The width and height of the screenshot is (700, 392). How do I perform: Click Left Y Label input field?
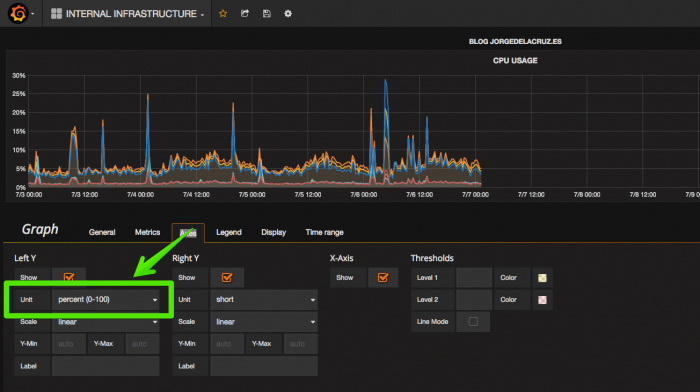(106, 366)
